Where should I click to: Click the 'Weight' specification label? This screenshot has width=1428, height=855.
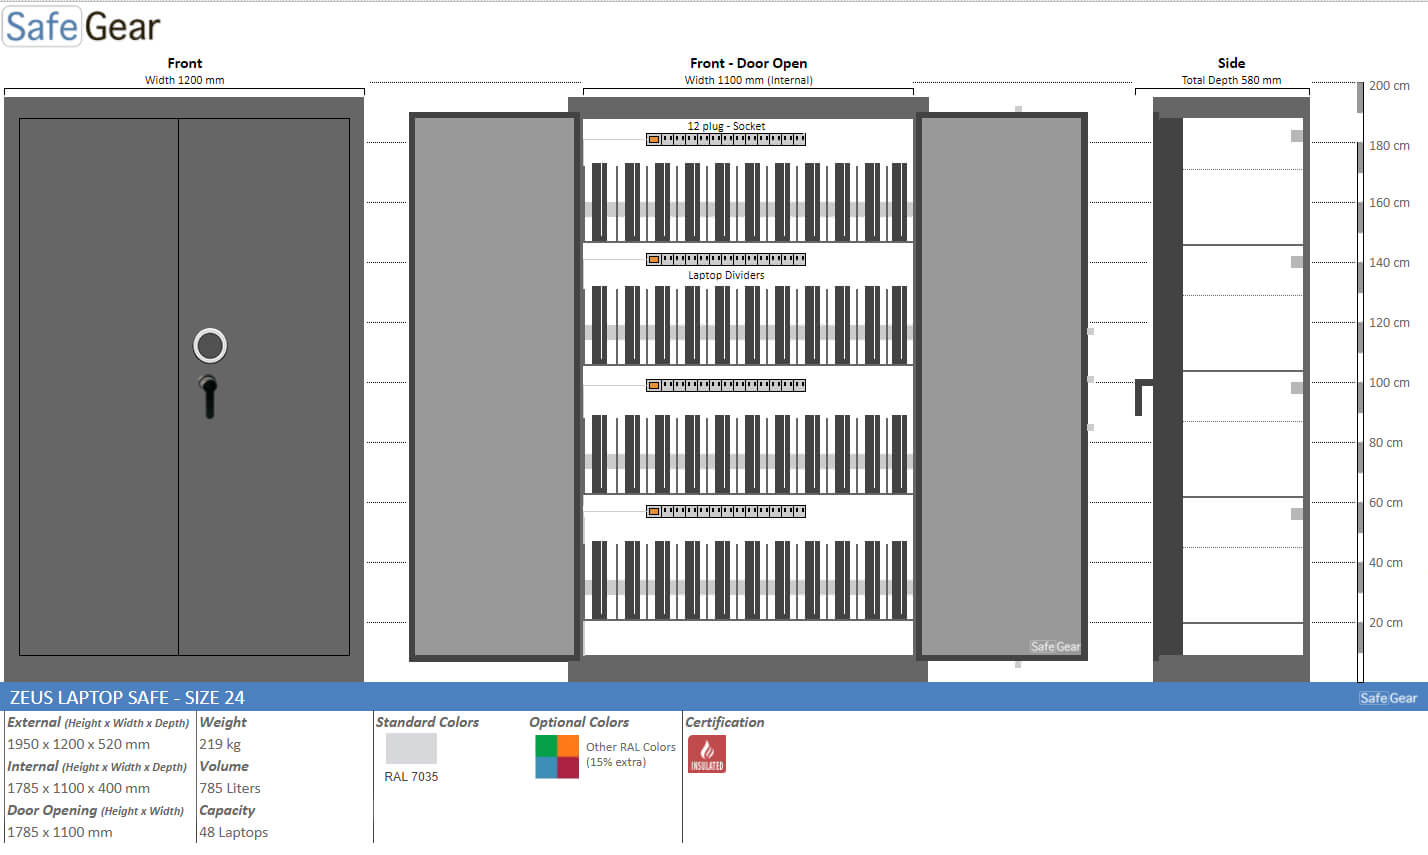(x=223, y=722)
